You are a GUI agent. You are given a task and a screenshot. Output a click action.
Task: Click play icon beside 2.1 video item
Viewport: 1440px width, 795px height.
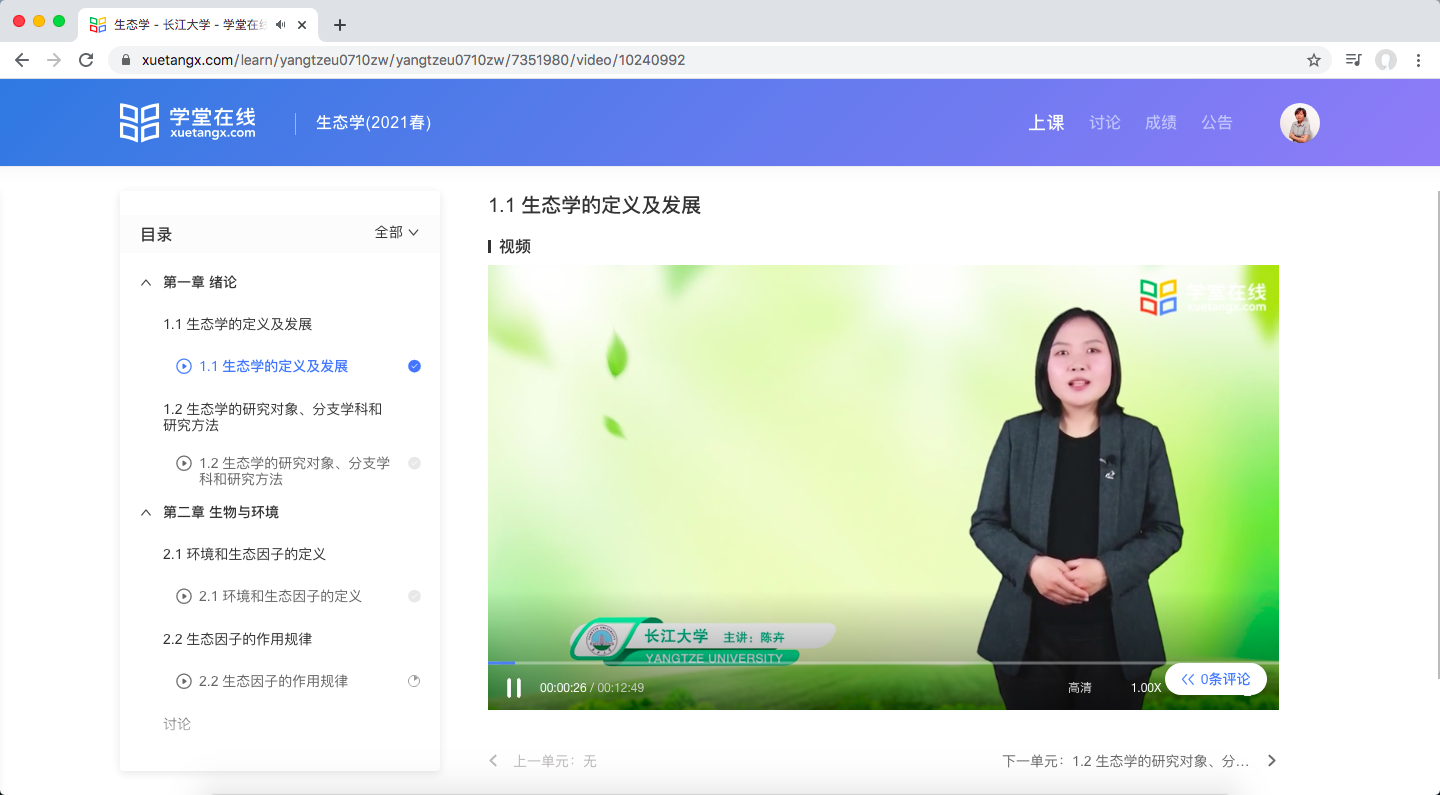coord(184,596)
